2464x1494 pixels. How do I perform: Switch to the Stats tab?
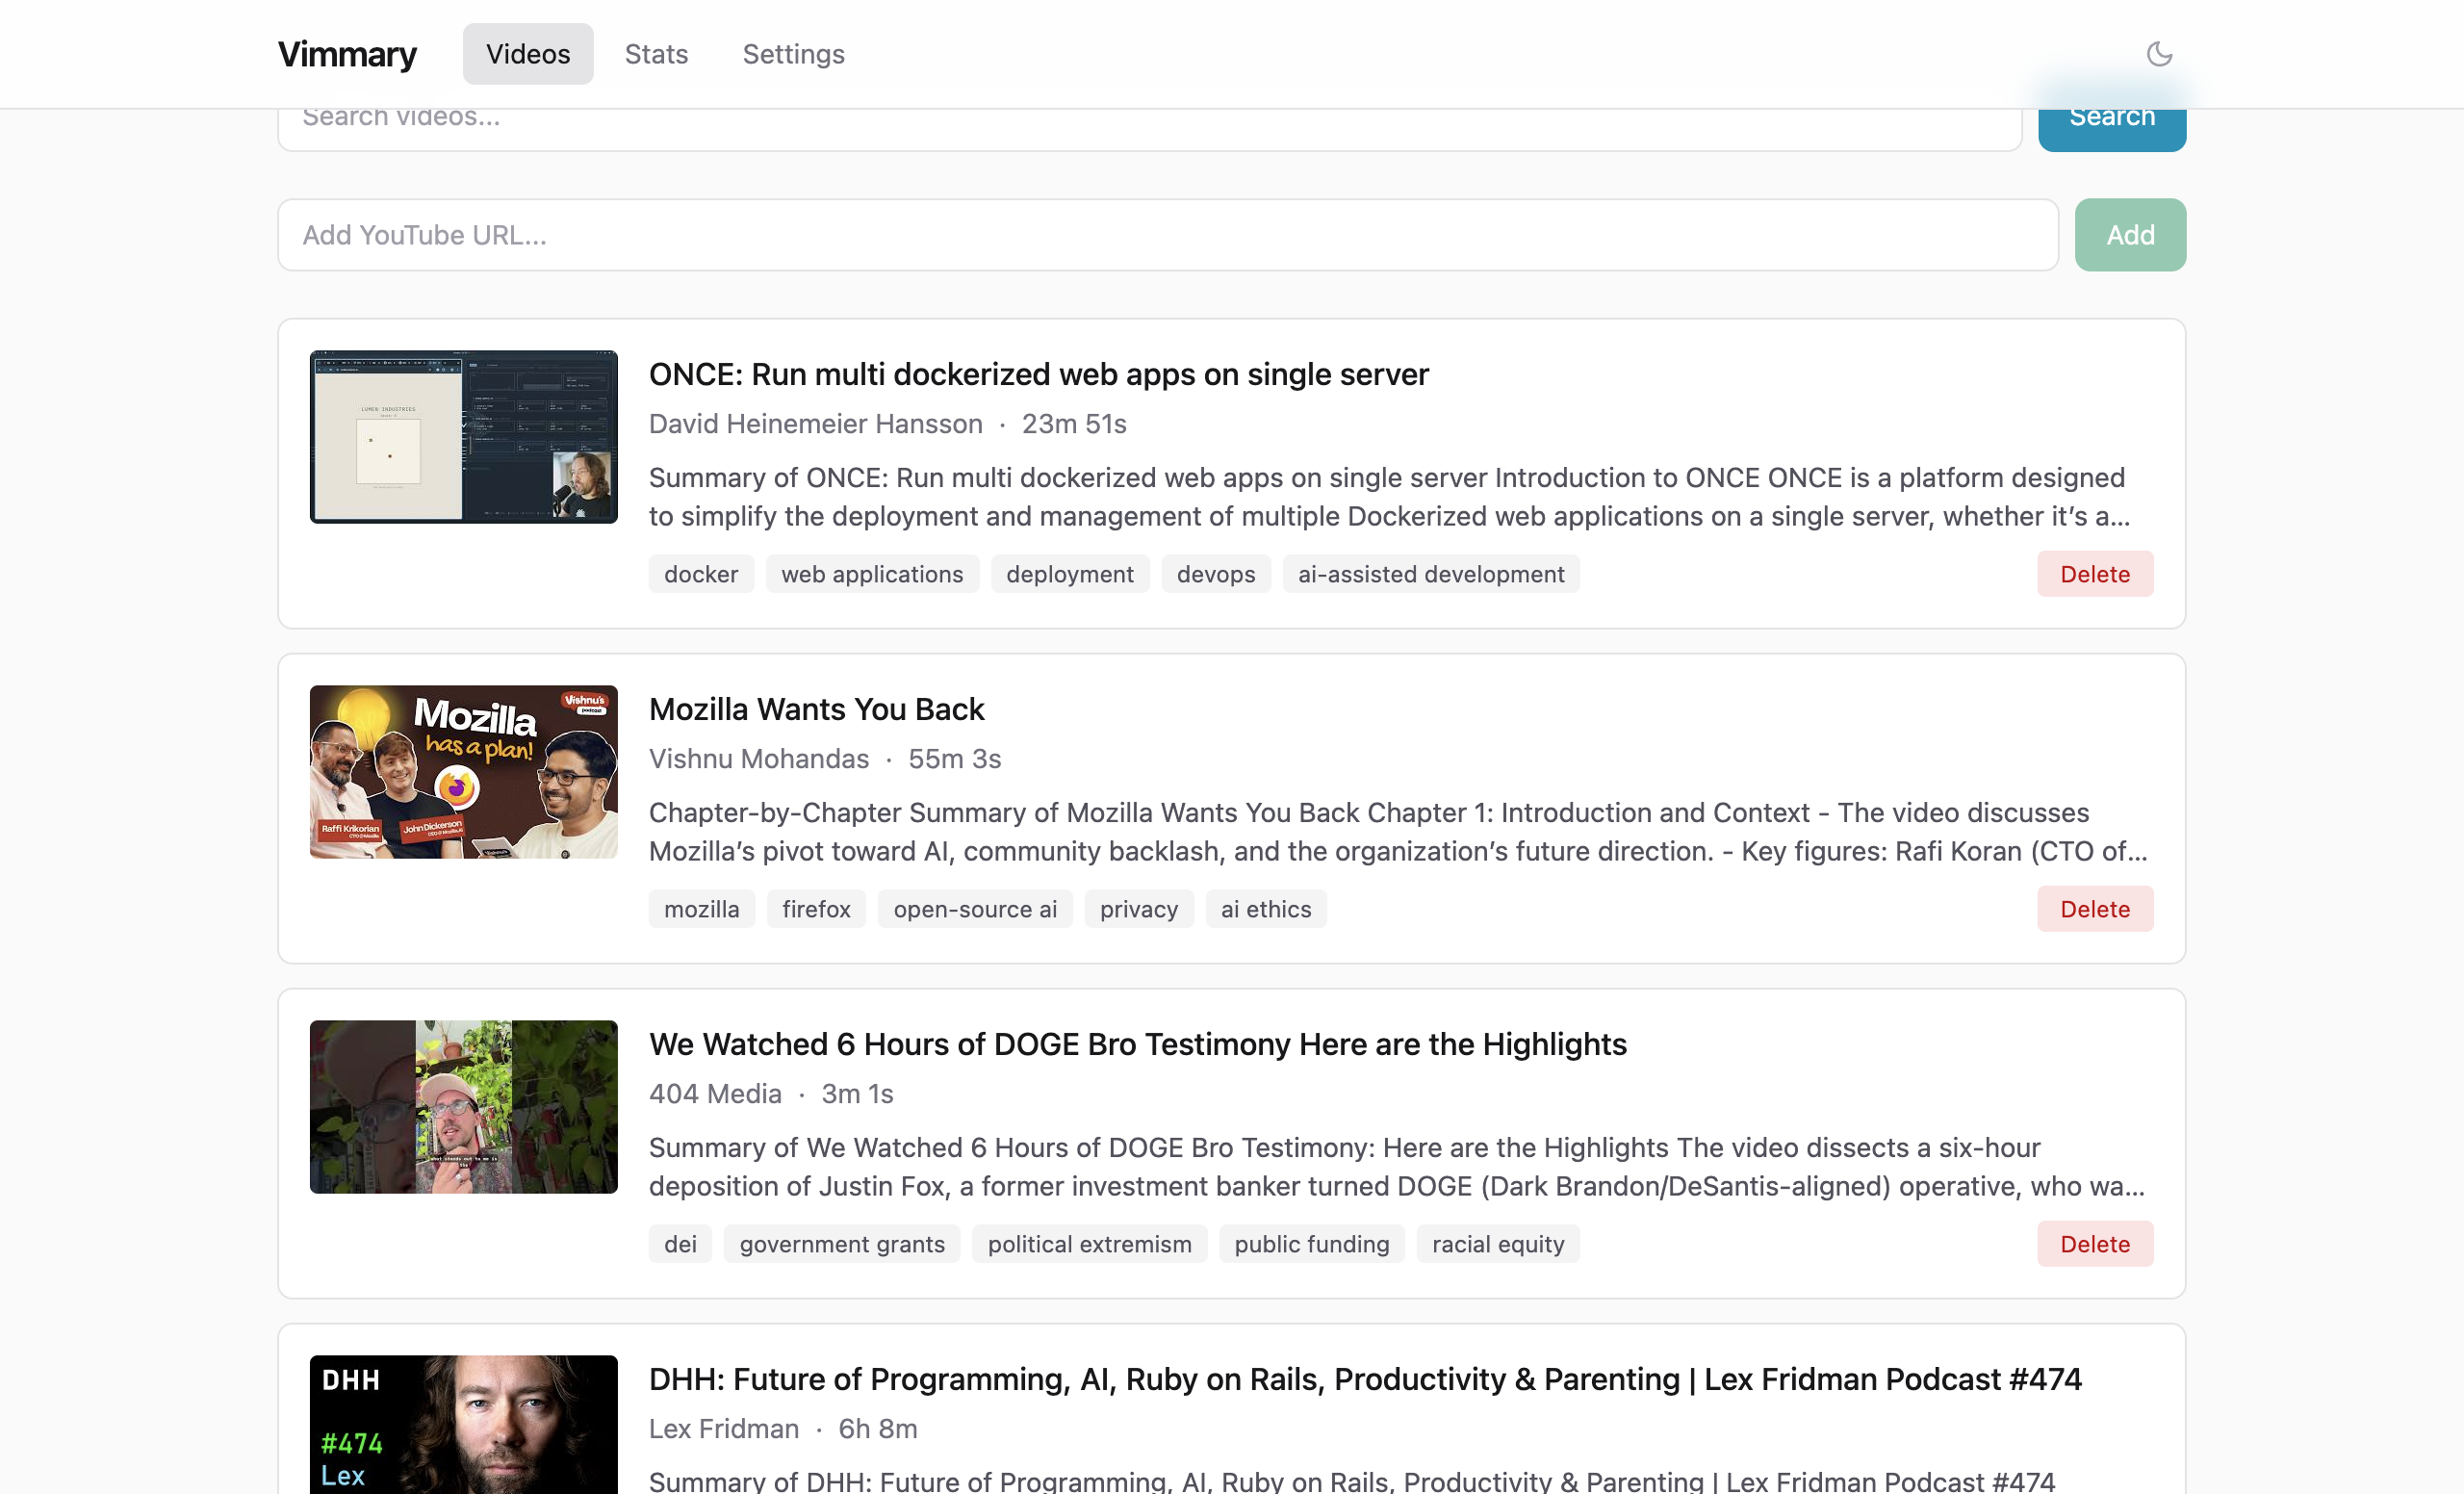tap(656, 54)
